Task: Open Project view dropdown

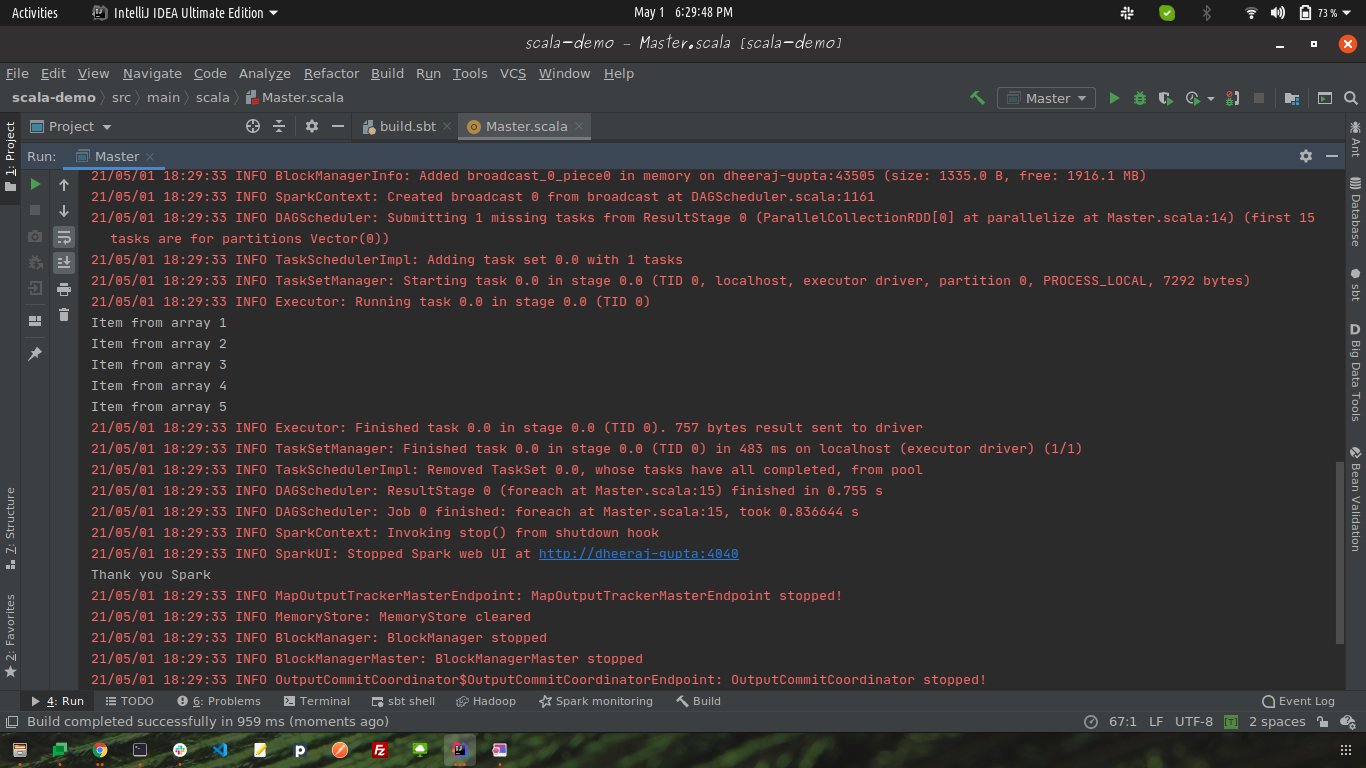Action: click(71, 126)
